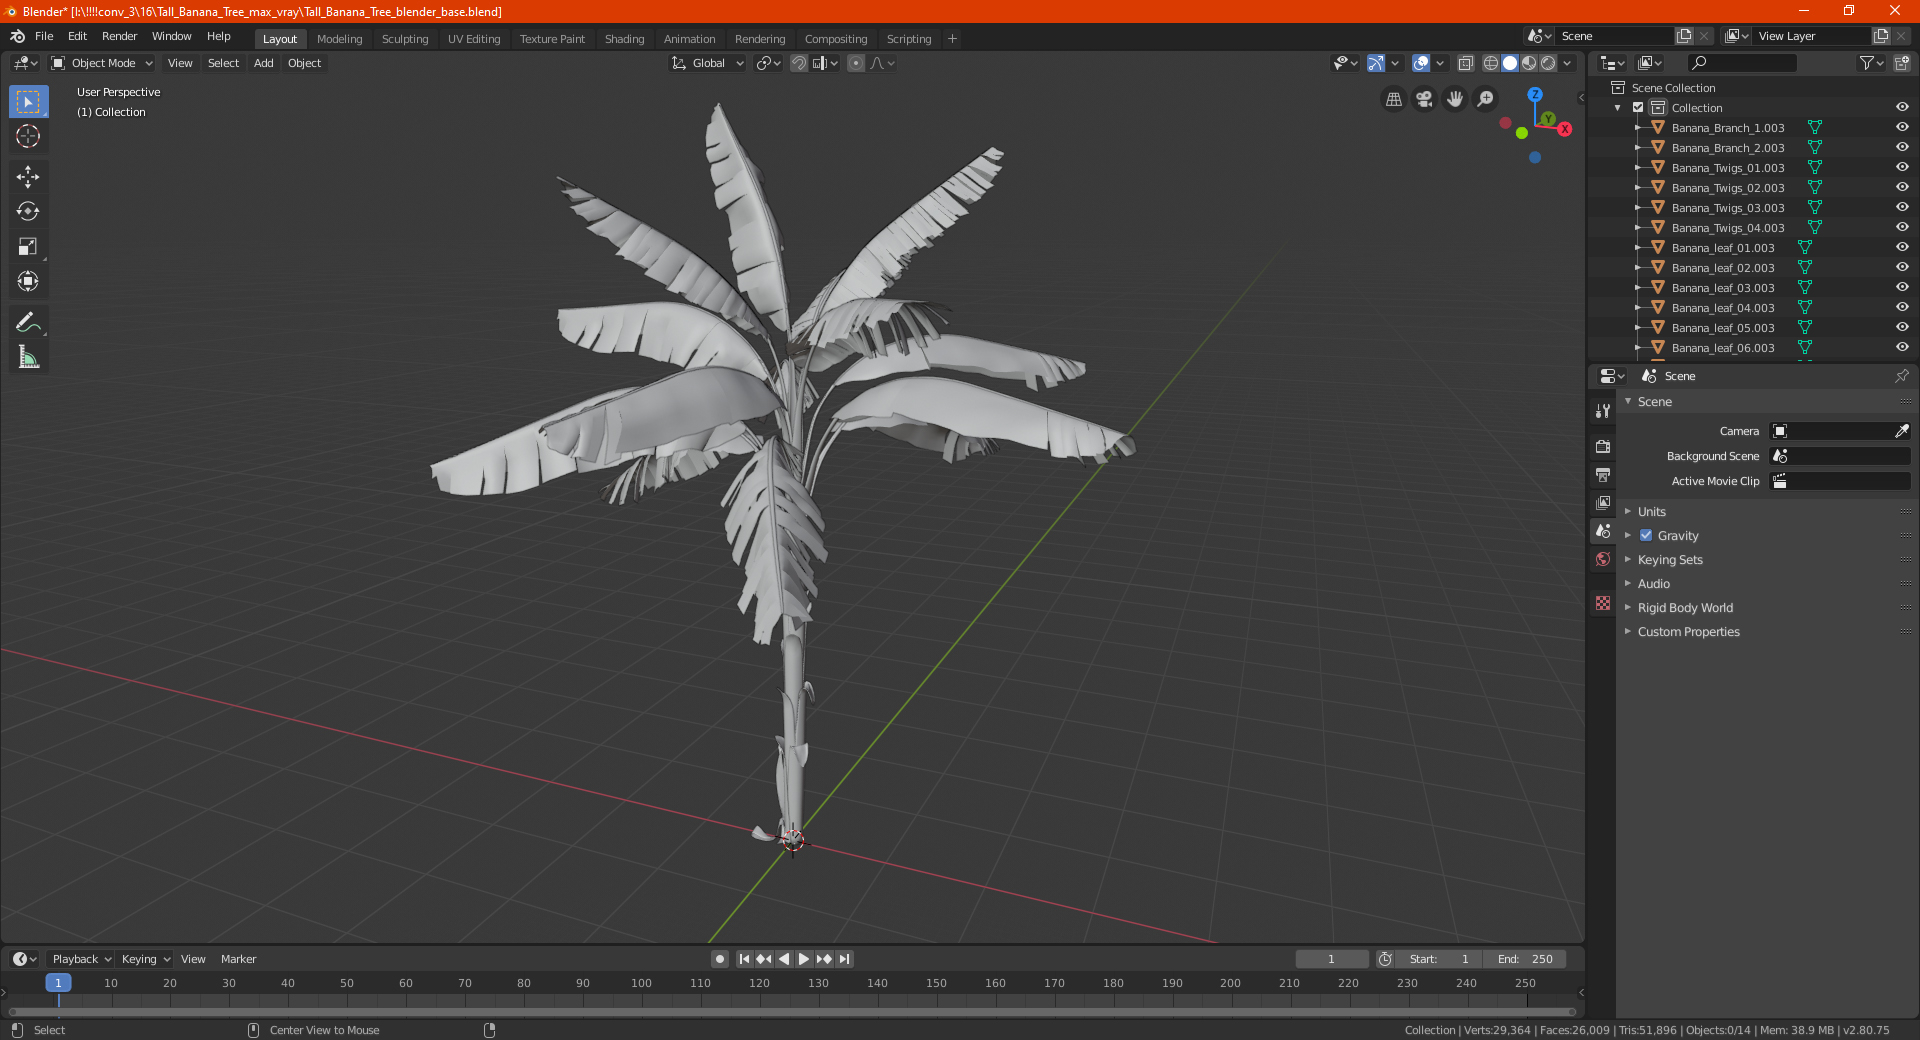Hide Banana_leaf_01.003 with eye icon
This screenshot has width=1920, height=1040.
click(x=1902, y=248)
